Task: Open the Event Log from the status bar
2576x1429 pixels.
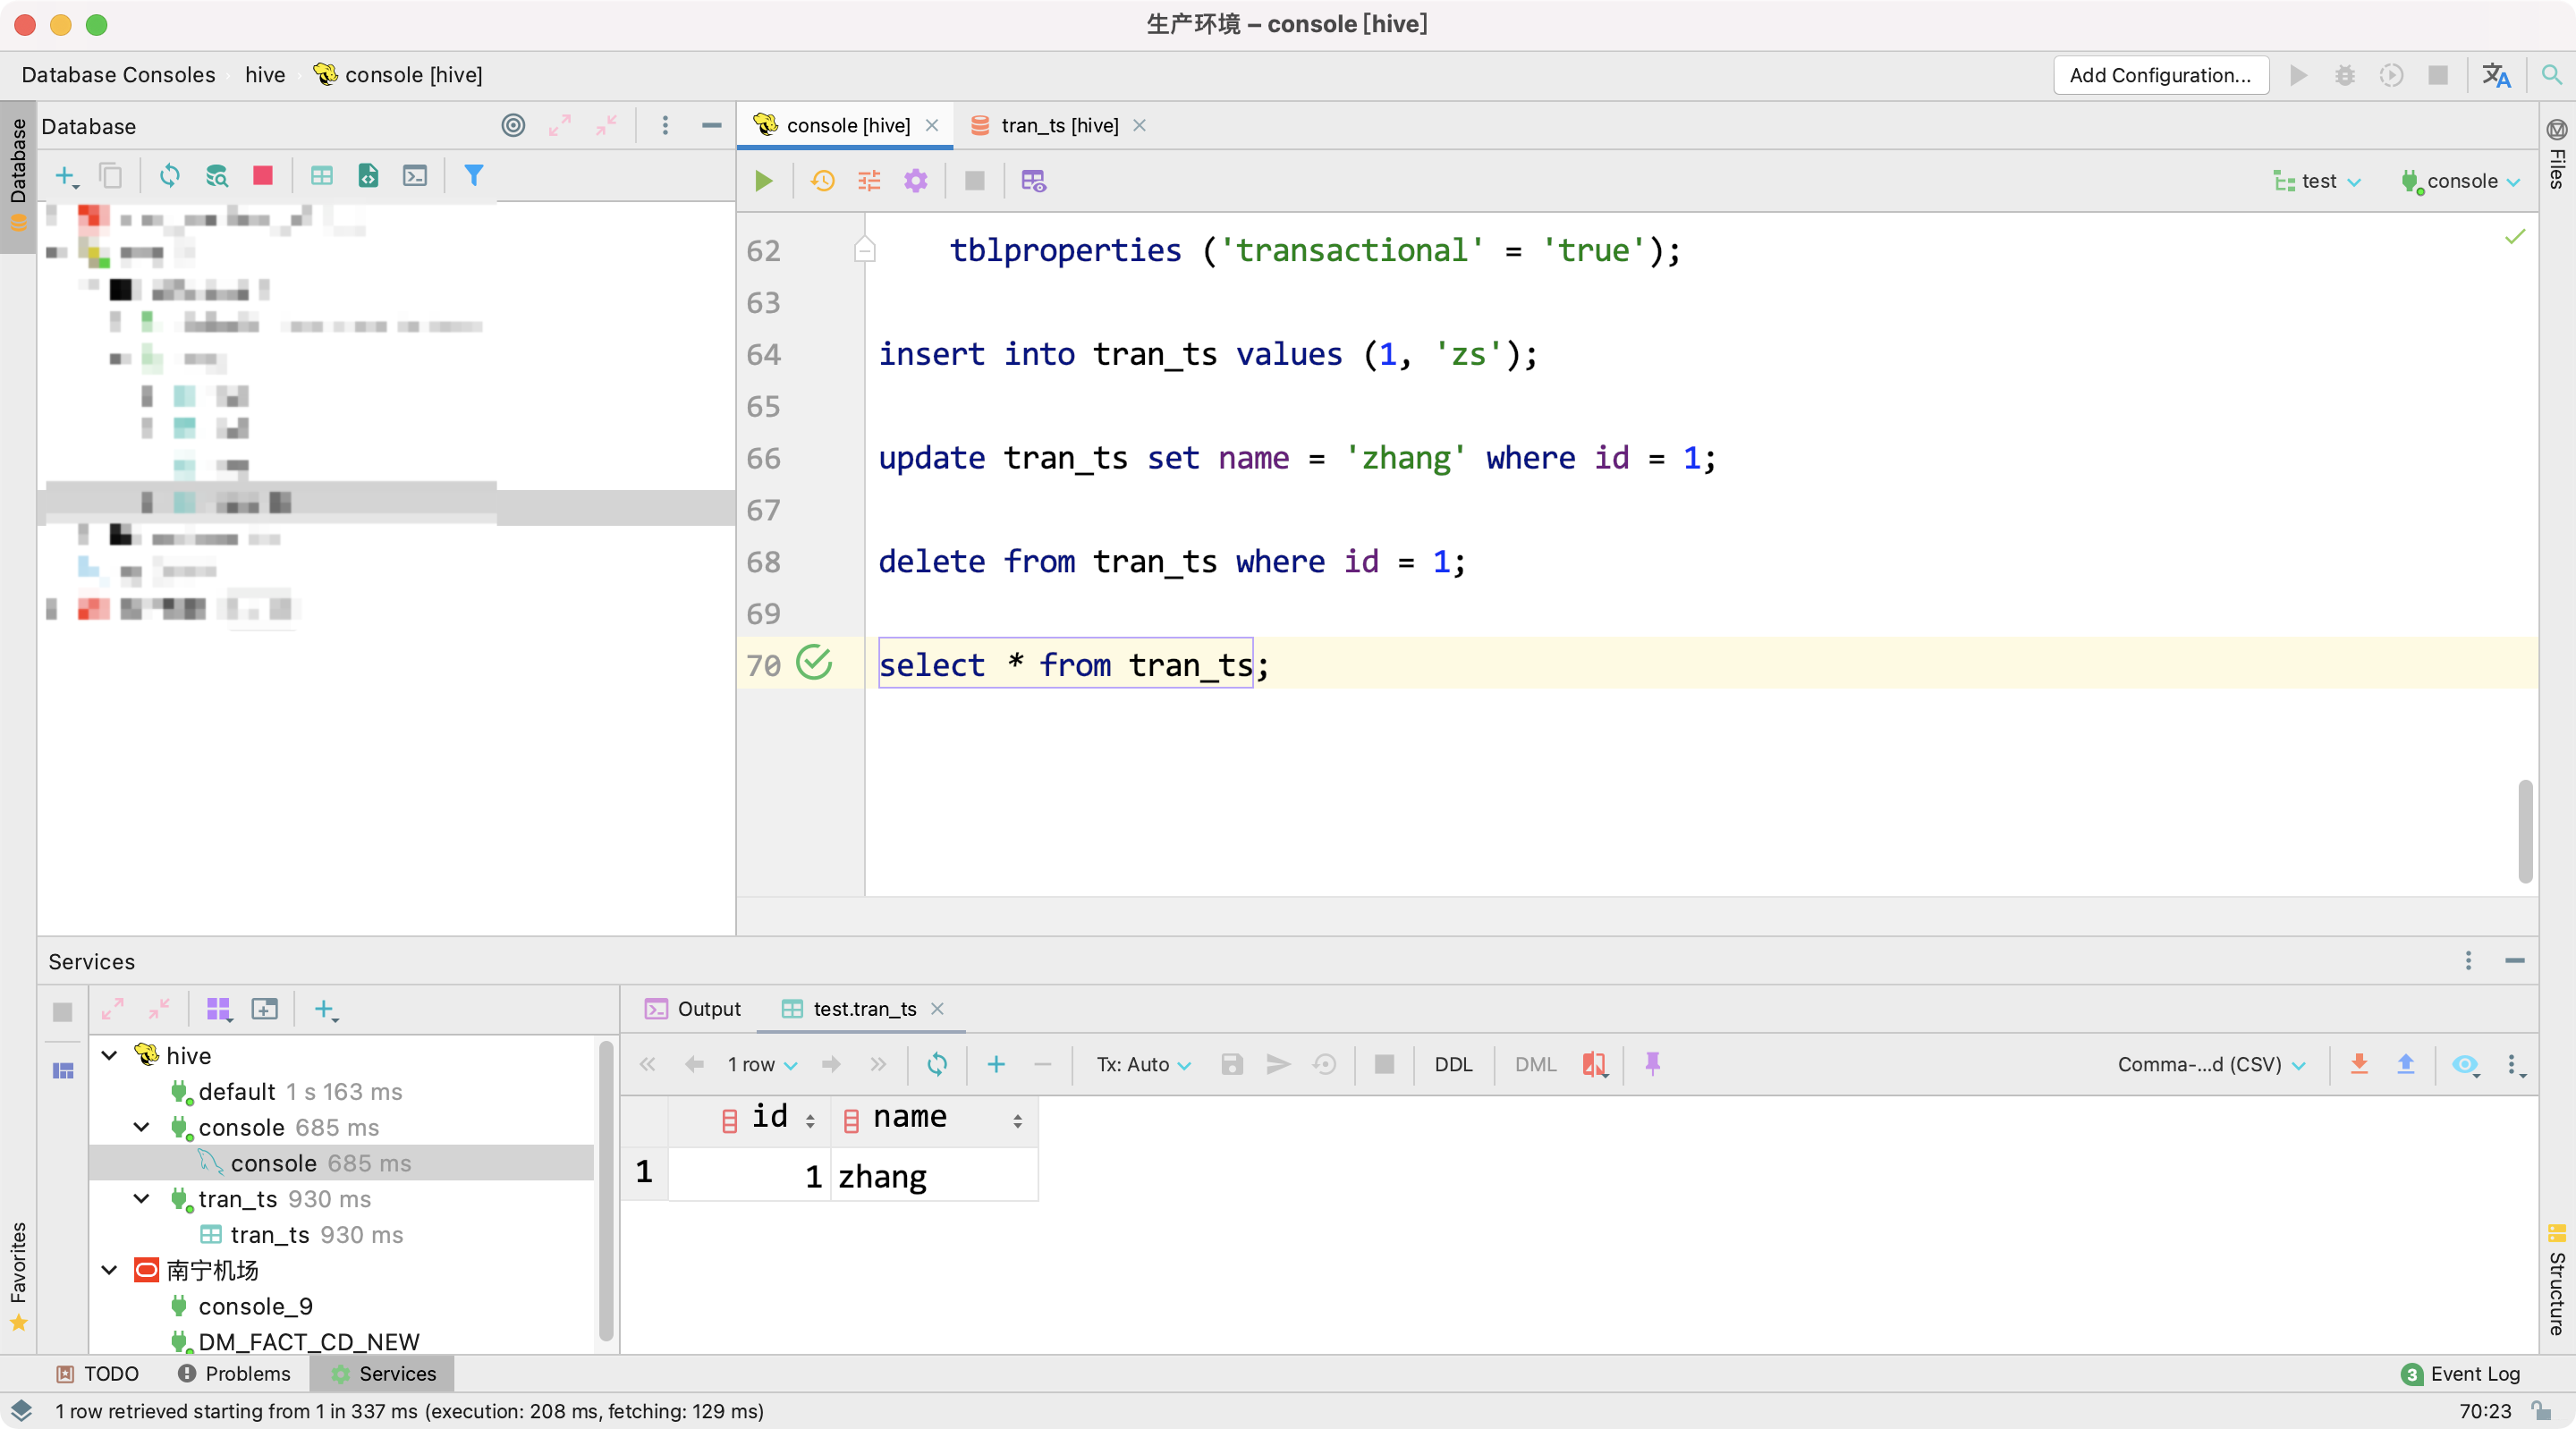Action: [2460, 1374]
